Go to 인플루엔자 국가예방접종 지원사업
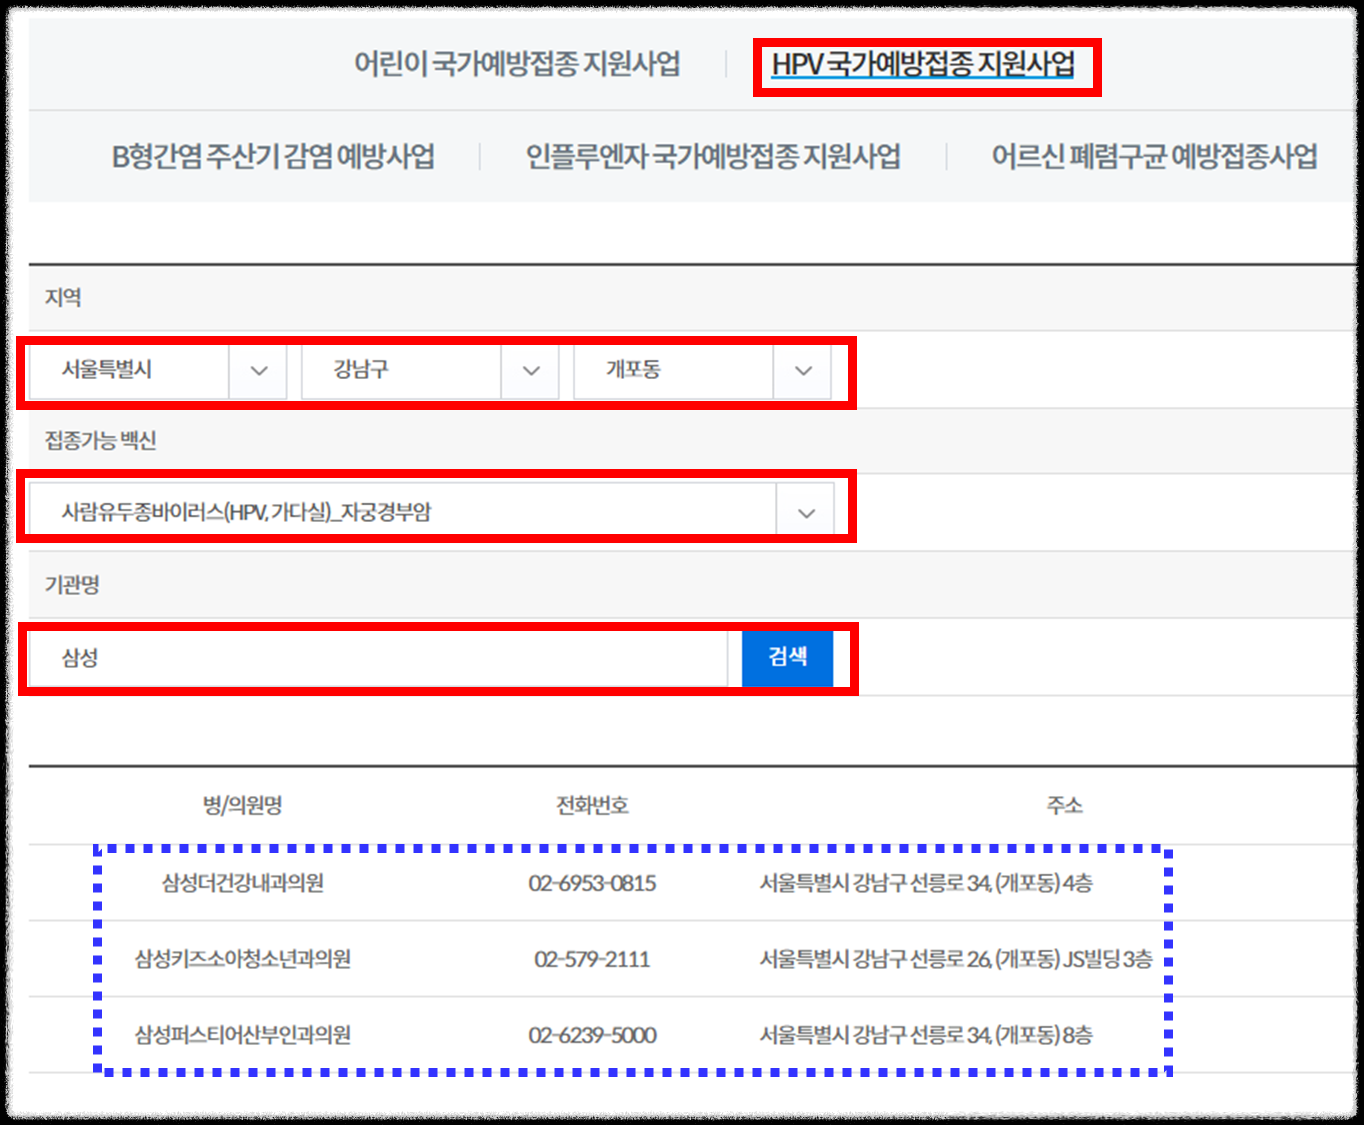Screen dimensions: 1364x1125 tap(713, 157)
